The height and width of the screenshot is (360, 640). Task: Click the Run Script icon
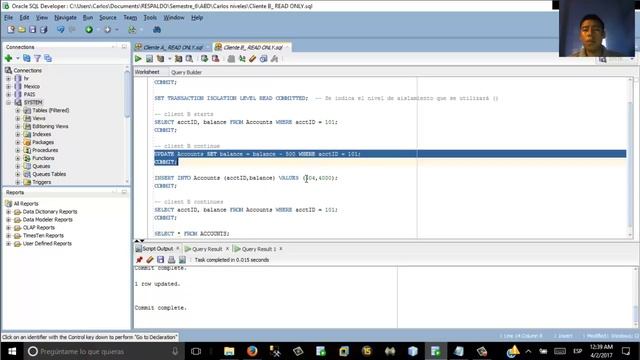[149, 59]
